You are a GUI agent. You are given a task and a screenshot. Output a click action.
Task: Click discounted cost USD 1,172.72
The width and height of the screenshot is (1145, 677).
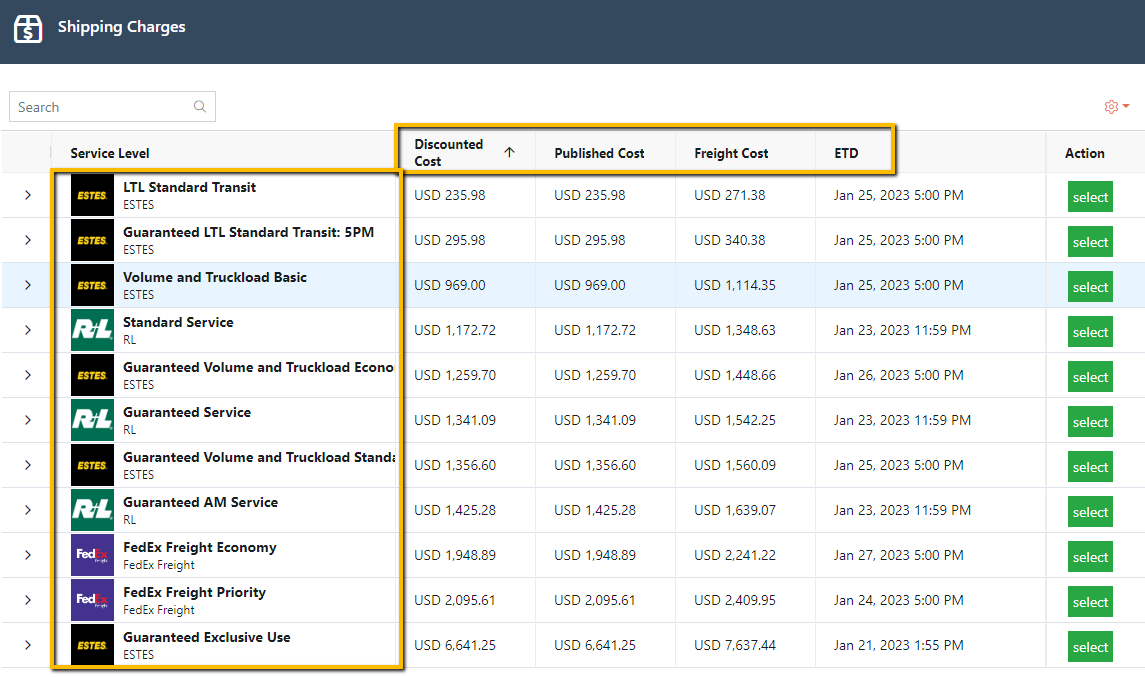455,330
